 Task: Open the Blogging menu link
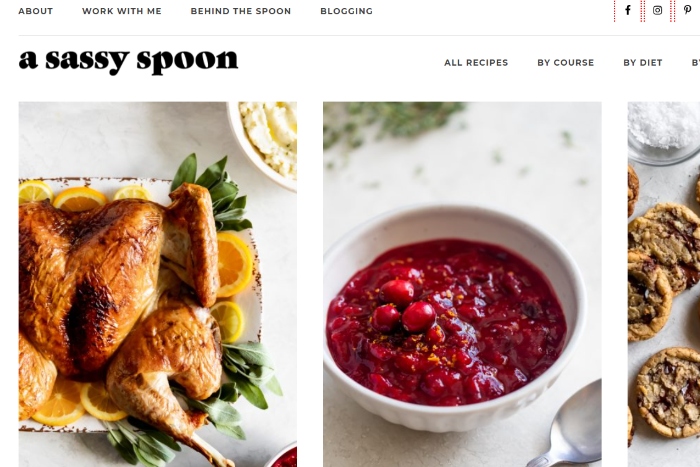click(x=346, y=11)
